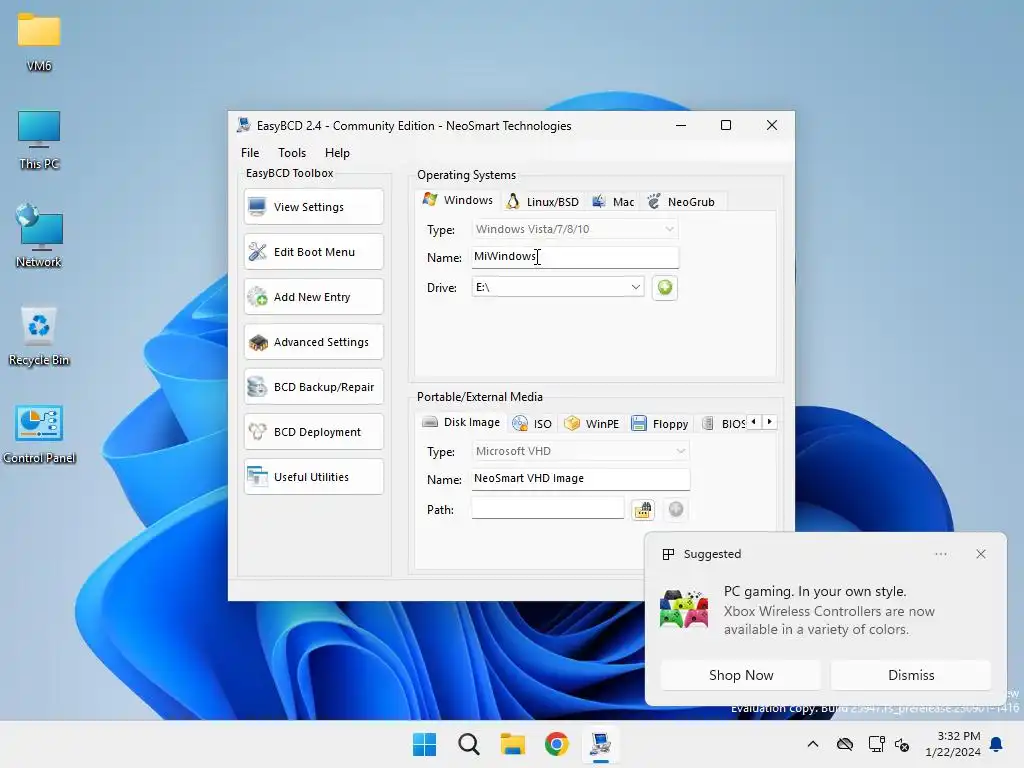The height and width of the screenshot is (768, 1024).
Task: Click the display network tray icon
Action: (876, 744)
